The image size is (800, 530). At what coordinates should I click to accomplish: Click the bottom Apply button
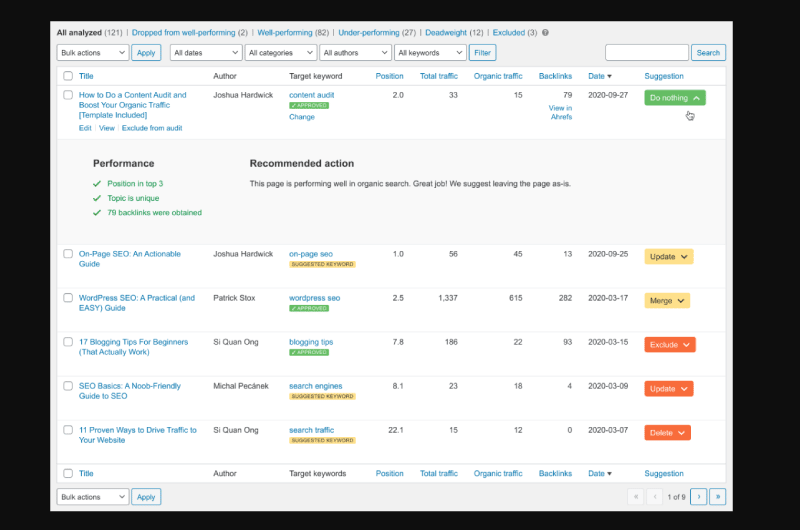pyautogui.click(x=146, y=497)
